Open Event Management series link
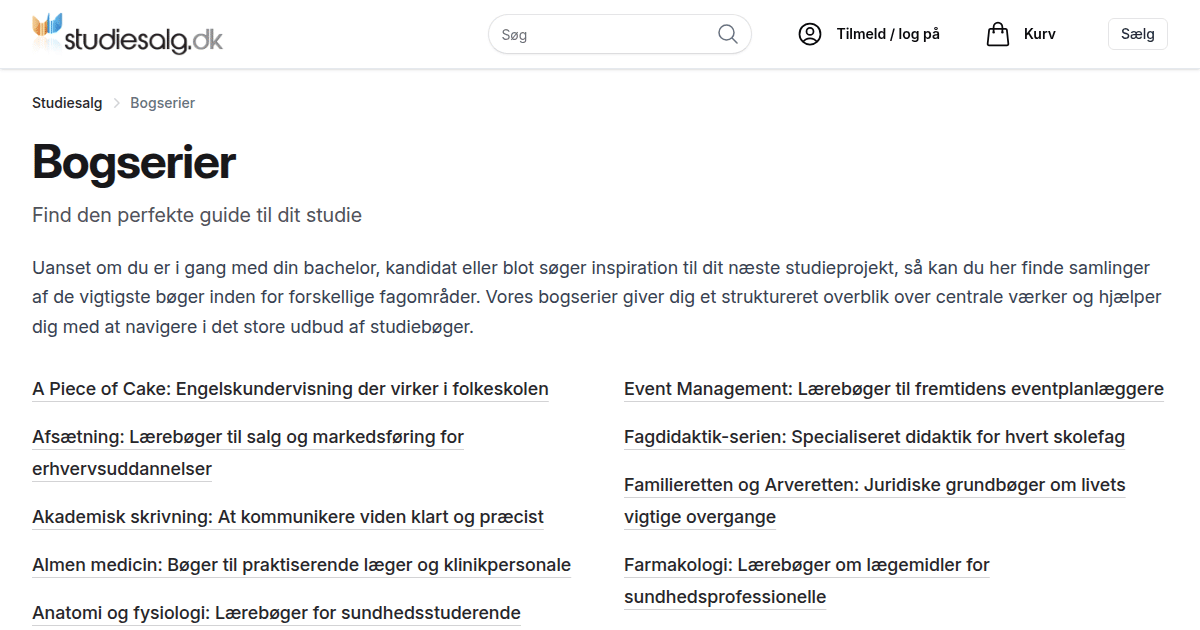1200x630 pixels. (x=893, y=389)
